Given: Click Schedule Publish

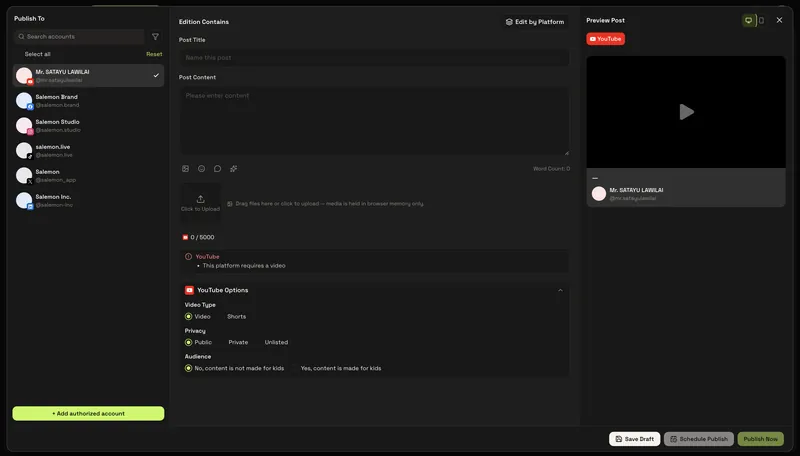Looking at the screenshot, I should (x=699, y=439).
